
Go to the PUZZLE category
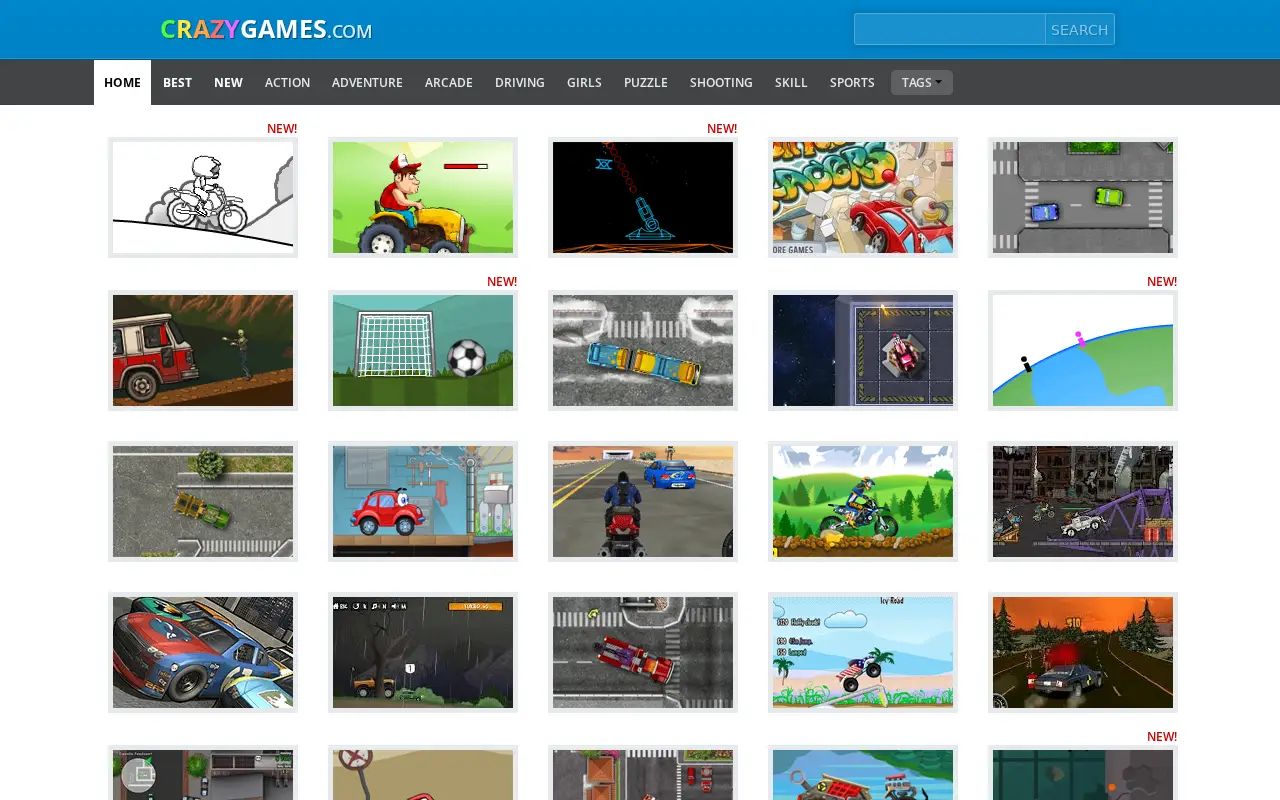coord(646,82)
